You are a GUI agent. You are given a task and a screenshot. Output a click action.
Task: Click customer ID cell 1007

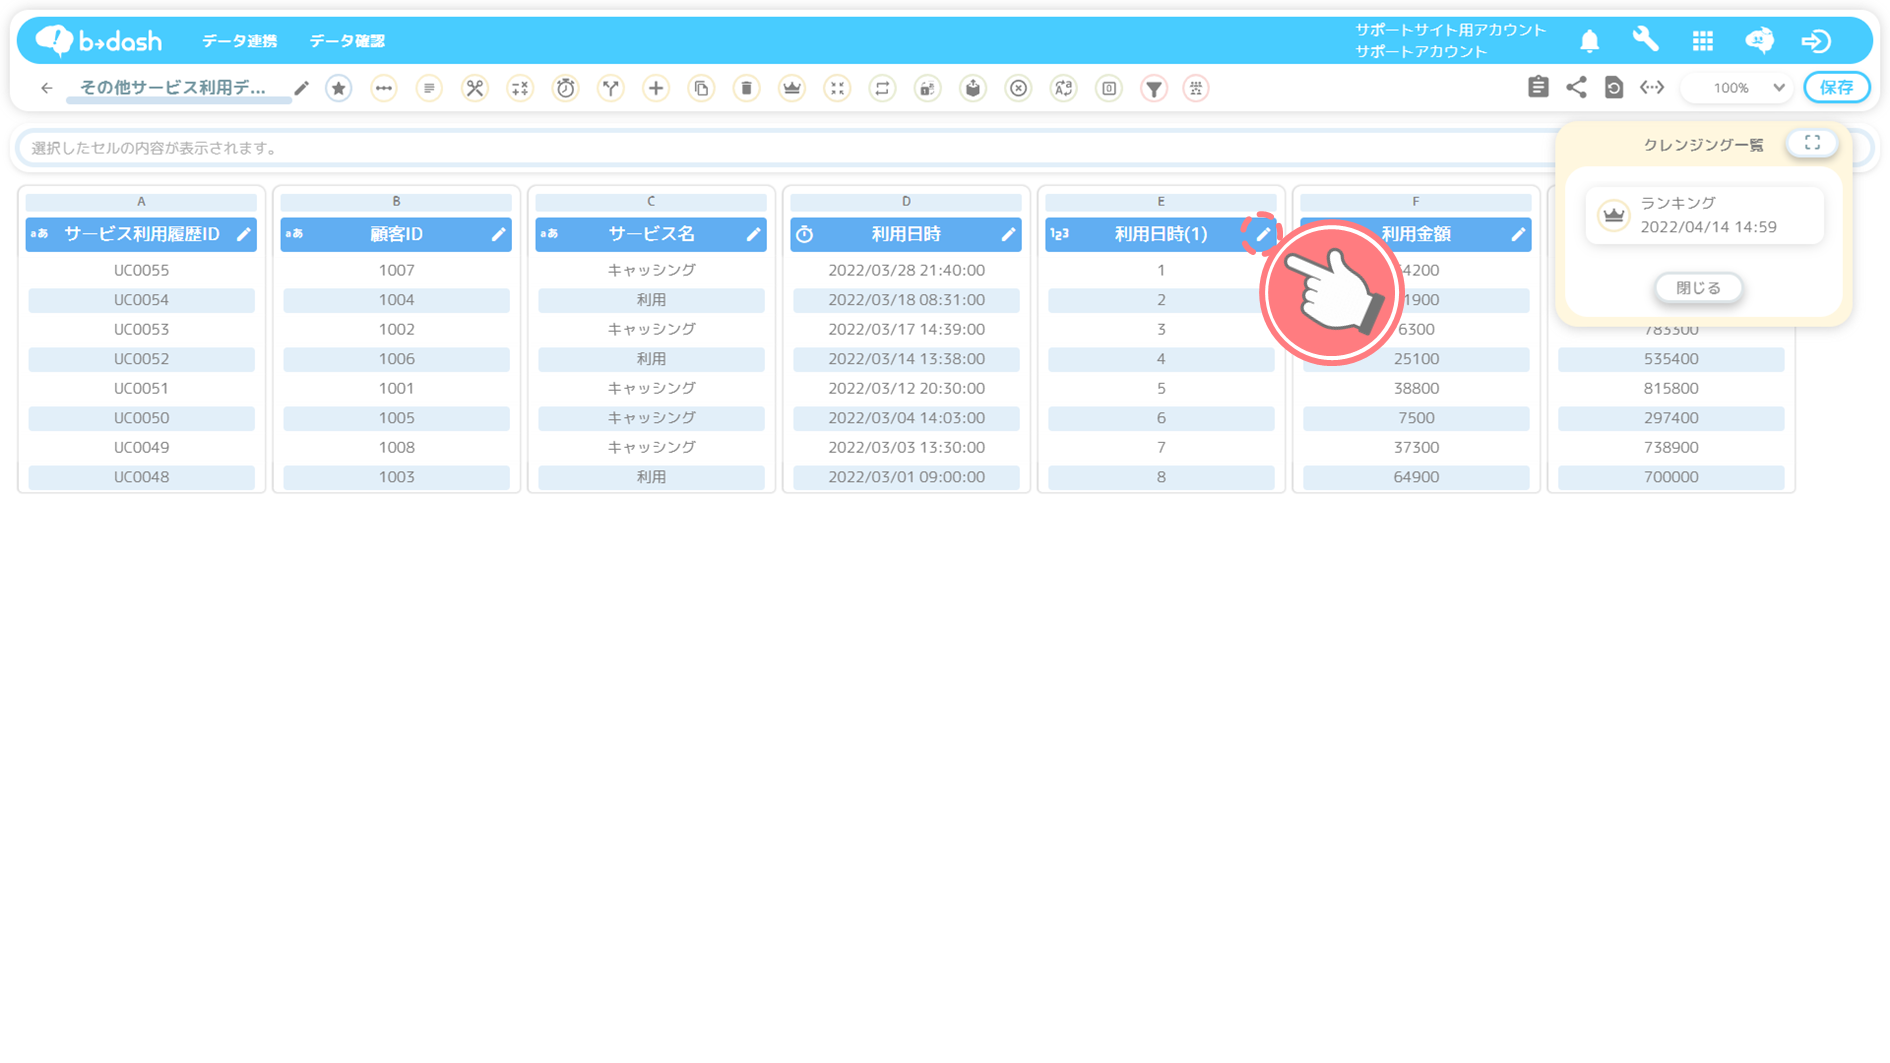[396, 270]
